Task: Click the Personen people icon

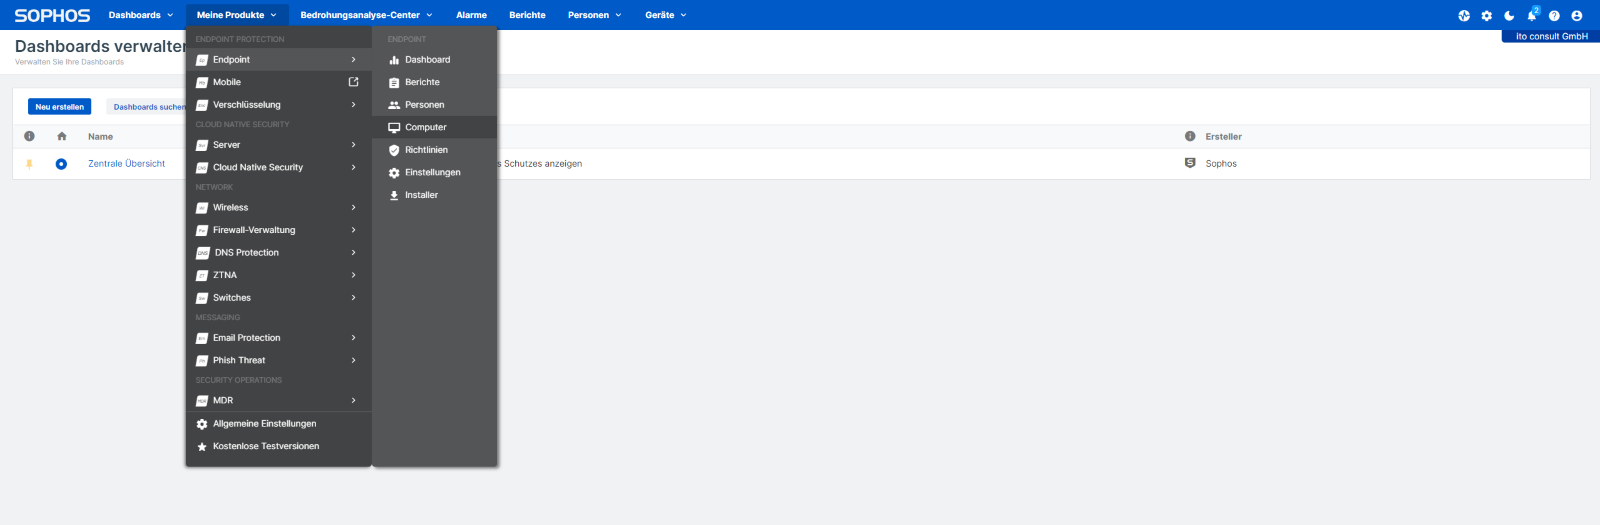Action: pyautogui.click(x=394, y=105)
